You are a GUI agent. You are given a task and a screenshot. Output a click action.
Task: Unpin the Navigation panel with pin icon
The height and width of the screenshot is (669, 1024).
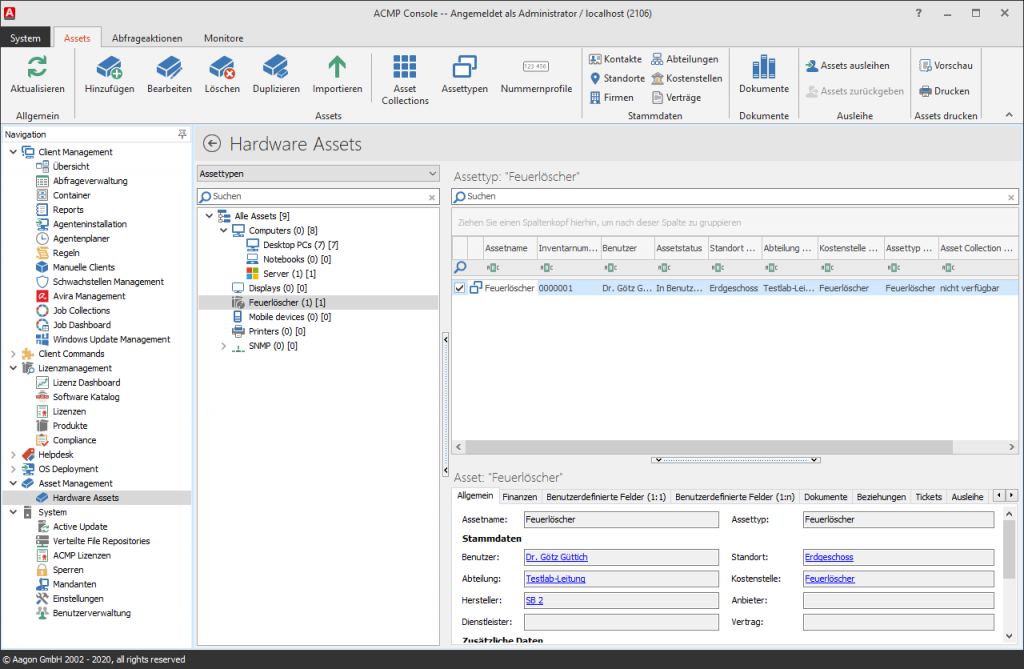point(182,134)
